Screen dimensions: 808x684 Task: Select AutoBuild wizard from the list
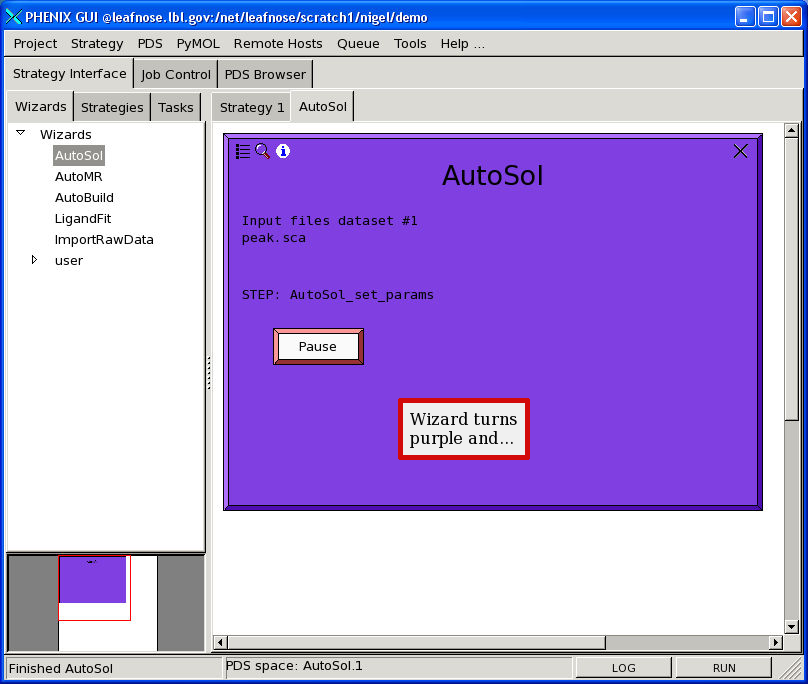84,198
